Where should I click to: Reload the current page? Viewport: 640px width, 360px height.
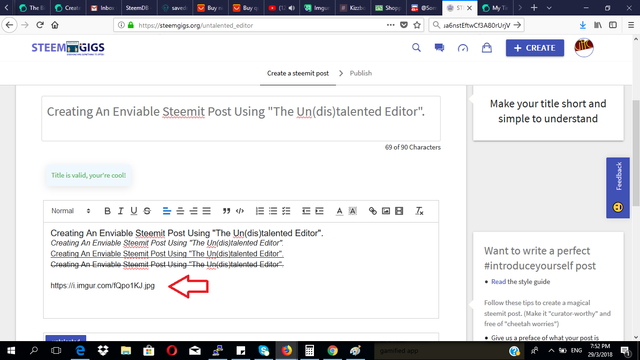point(40,25)
